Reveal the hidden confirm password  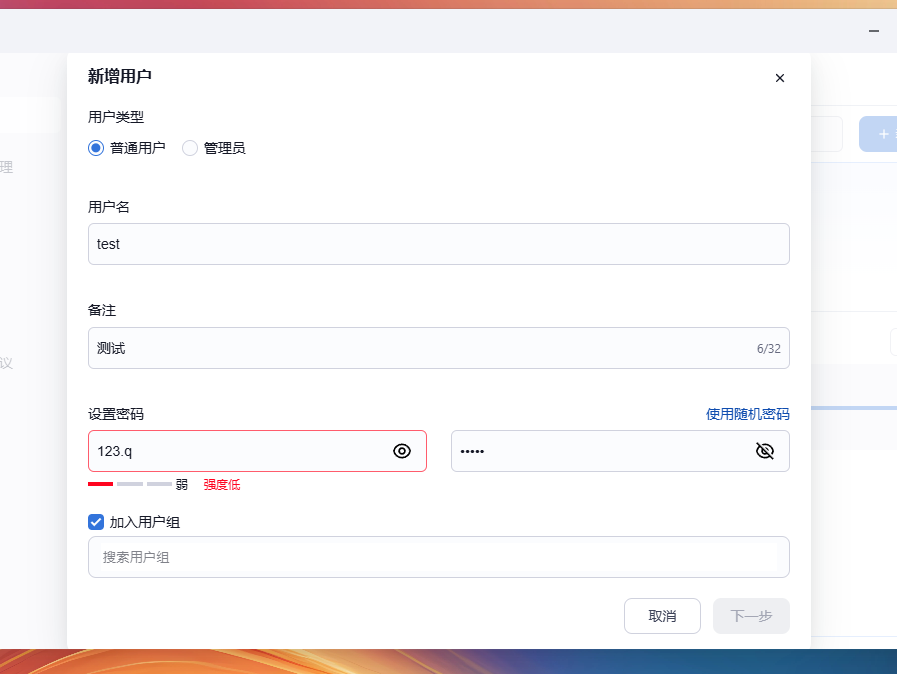(x=765, y=451)
